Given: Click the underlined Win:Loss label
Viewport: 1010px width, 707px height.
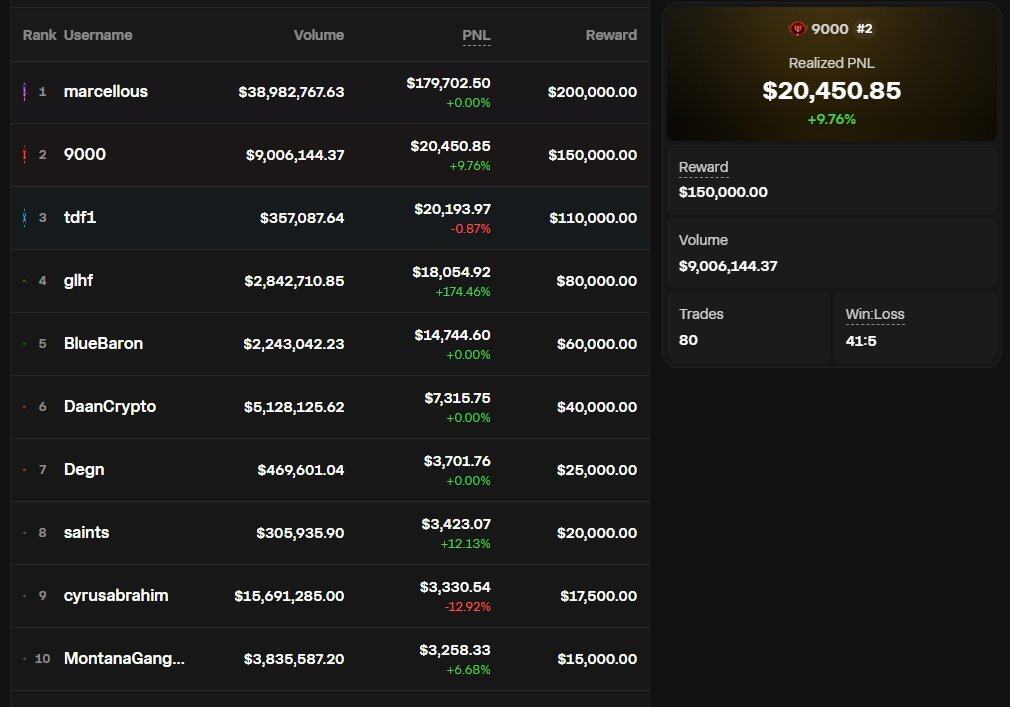Looking at the screenshot, I should 874,314.
